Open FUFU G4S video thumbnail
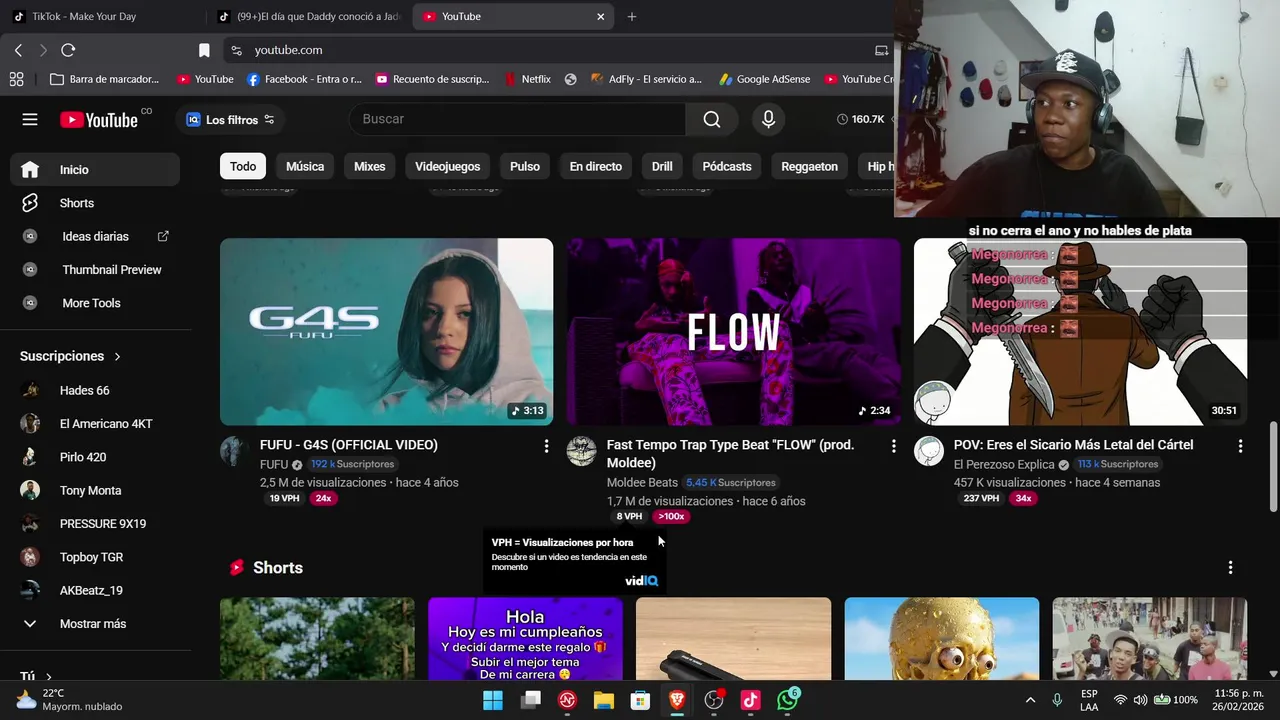This screenshot has height=720, width=1280. click(386, 332)
